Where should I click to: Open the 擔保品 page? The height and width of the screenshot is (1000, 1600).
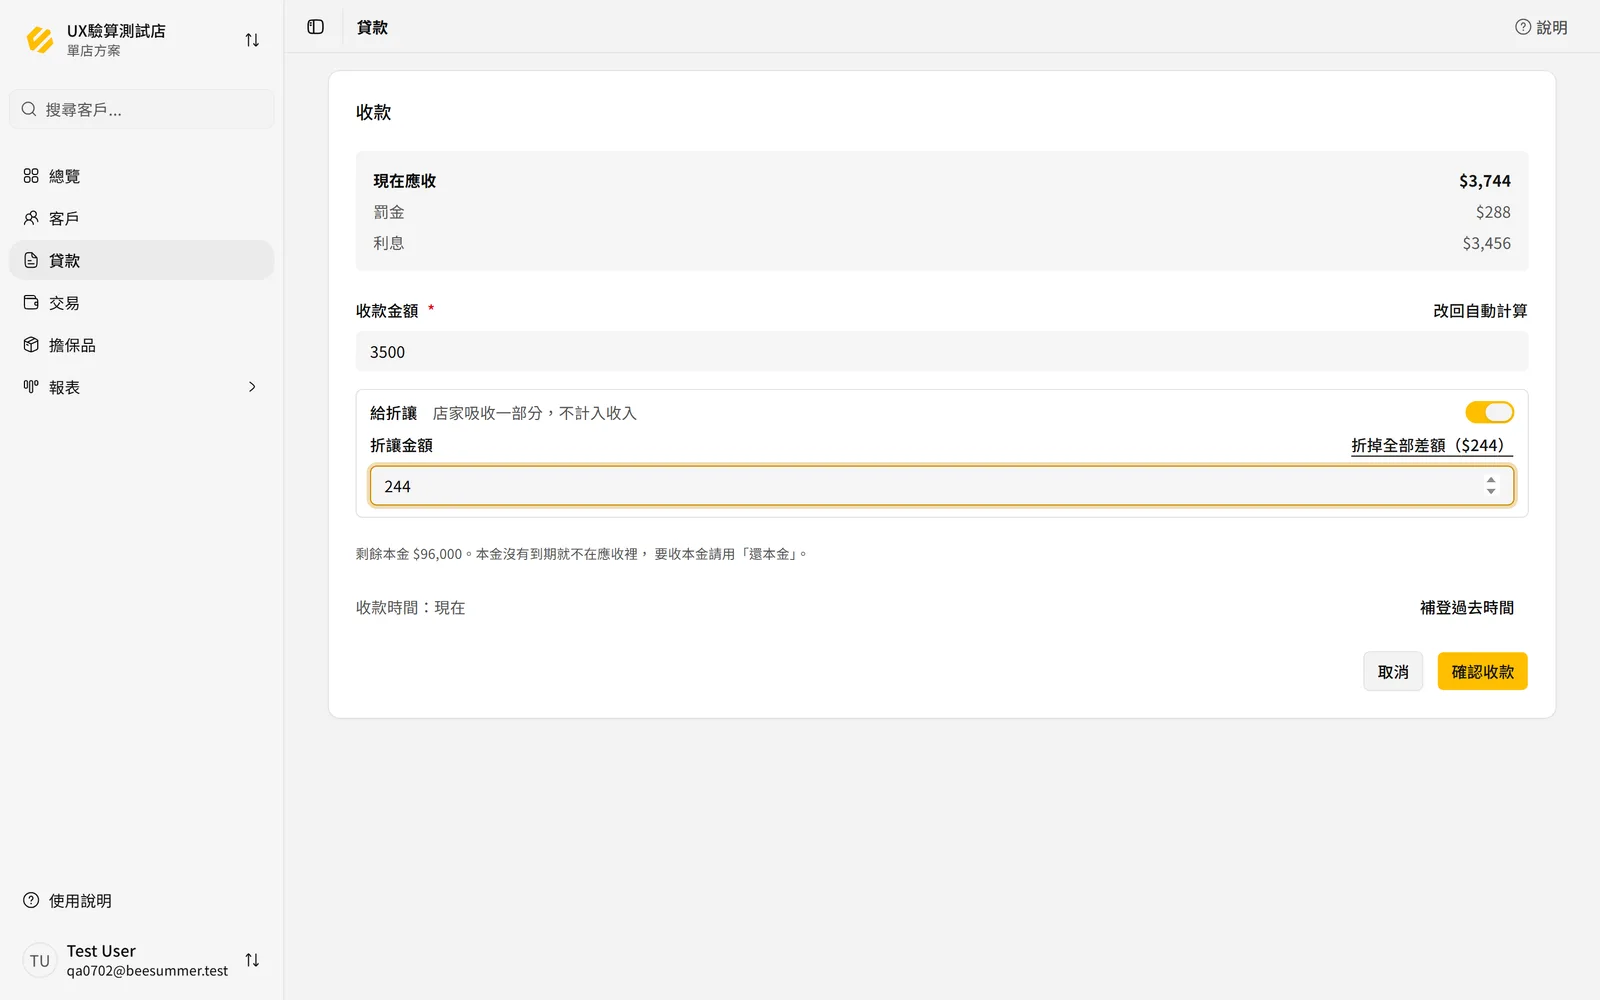point(142,345)
